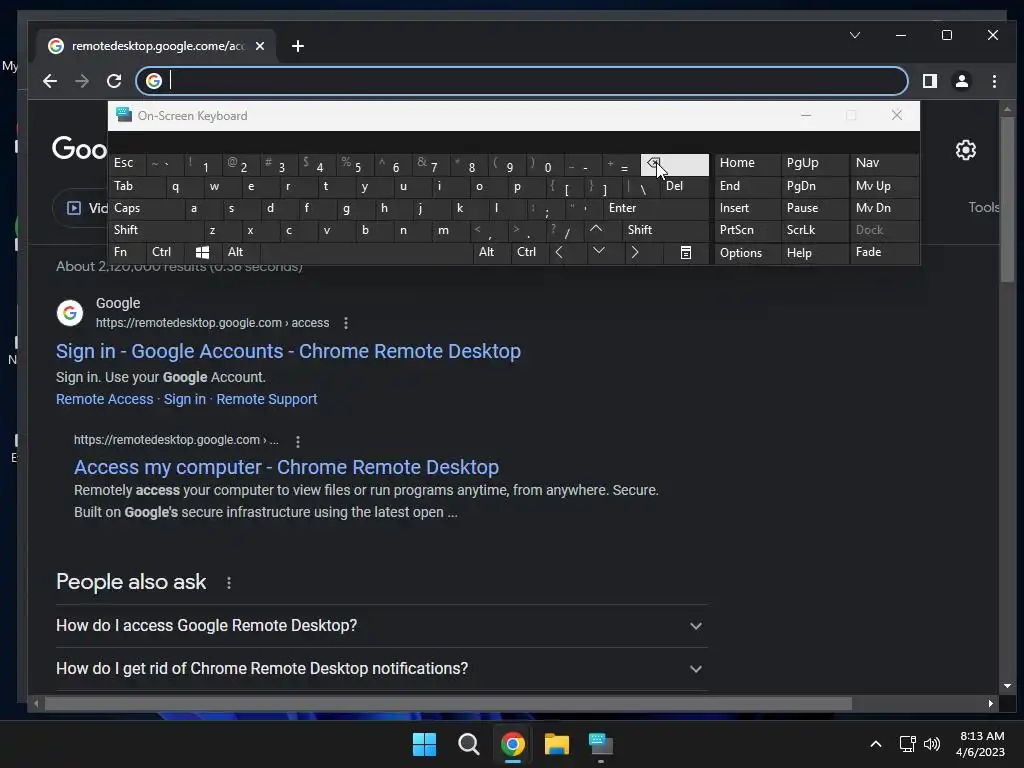The height and width of the screenshot is (768, 1024).
Task: Click the browser forward arrow
Action: (x=82, y=81)
